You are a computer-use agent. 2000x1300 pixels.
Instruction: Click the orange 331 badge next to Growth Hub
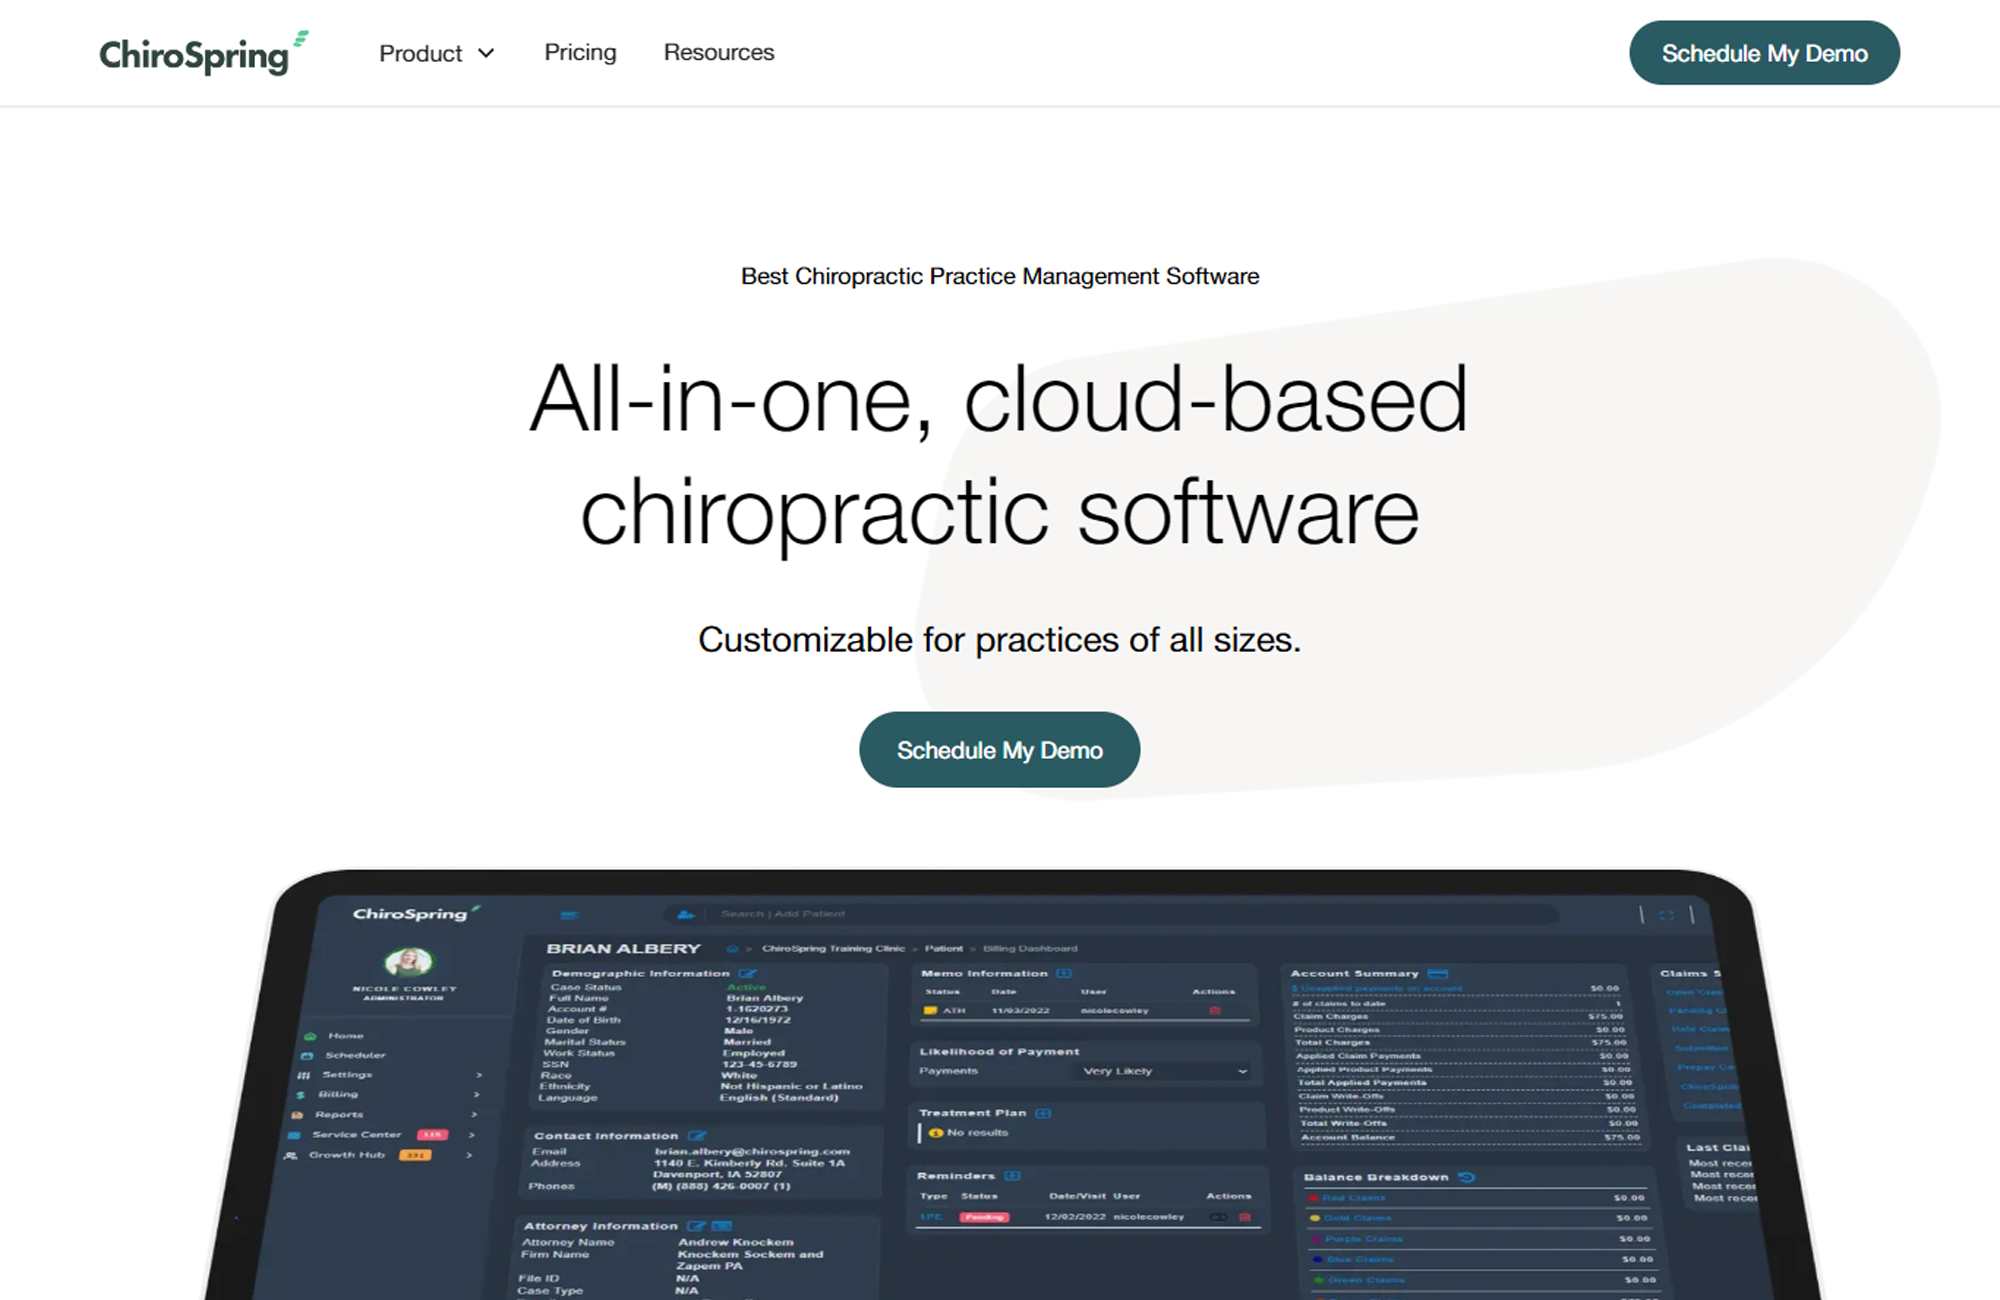(415, 1155)
